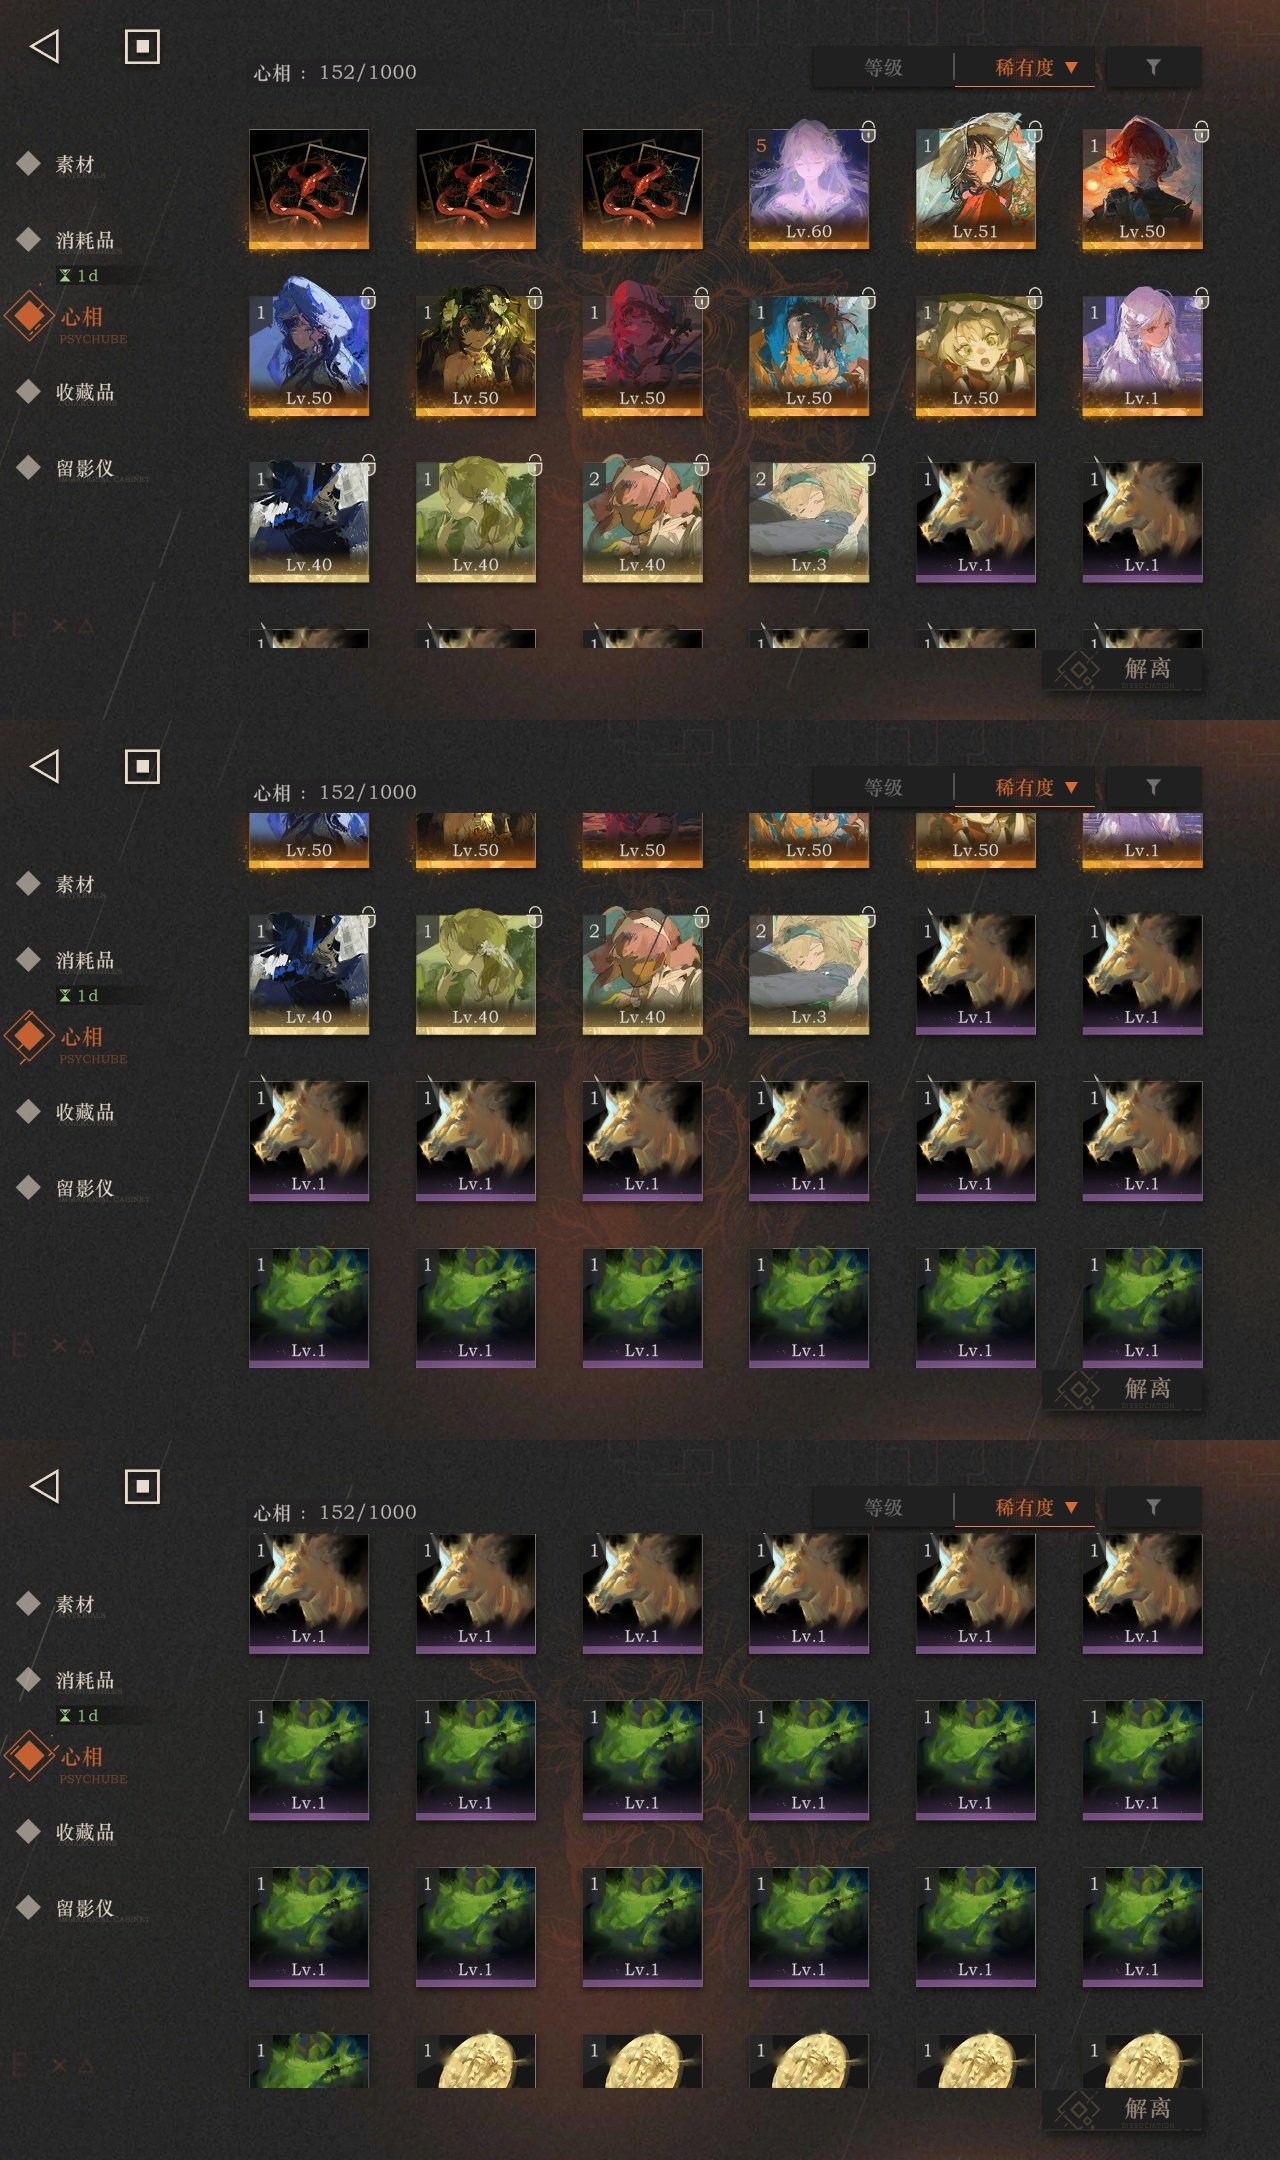Select first red serpent card psychube
This screenshot has width=1280, height=2160.
(x=308, y=188)
